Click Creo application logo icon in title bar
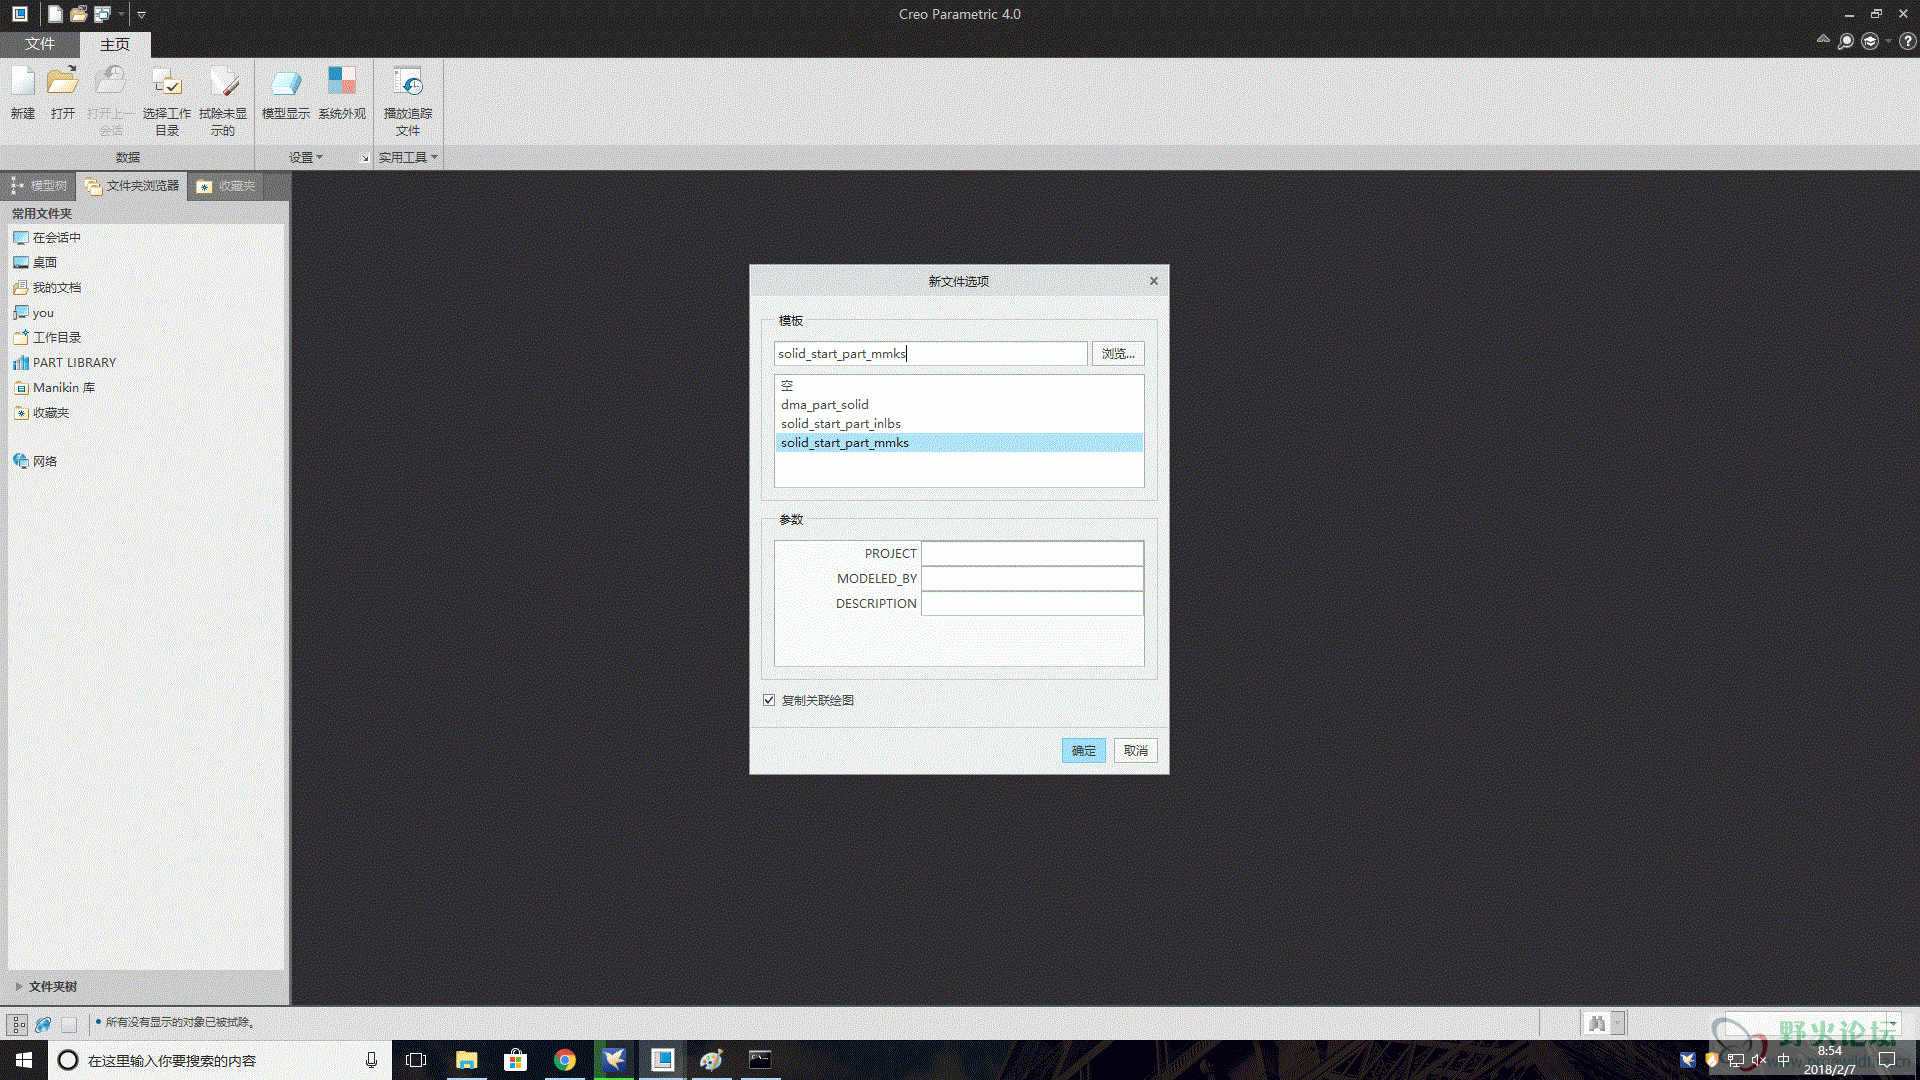1920x1080 pixels. tap(19, 14)
